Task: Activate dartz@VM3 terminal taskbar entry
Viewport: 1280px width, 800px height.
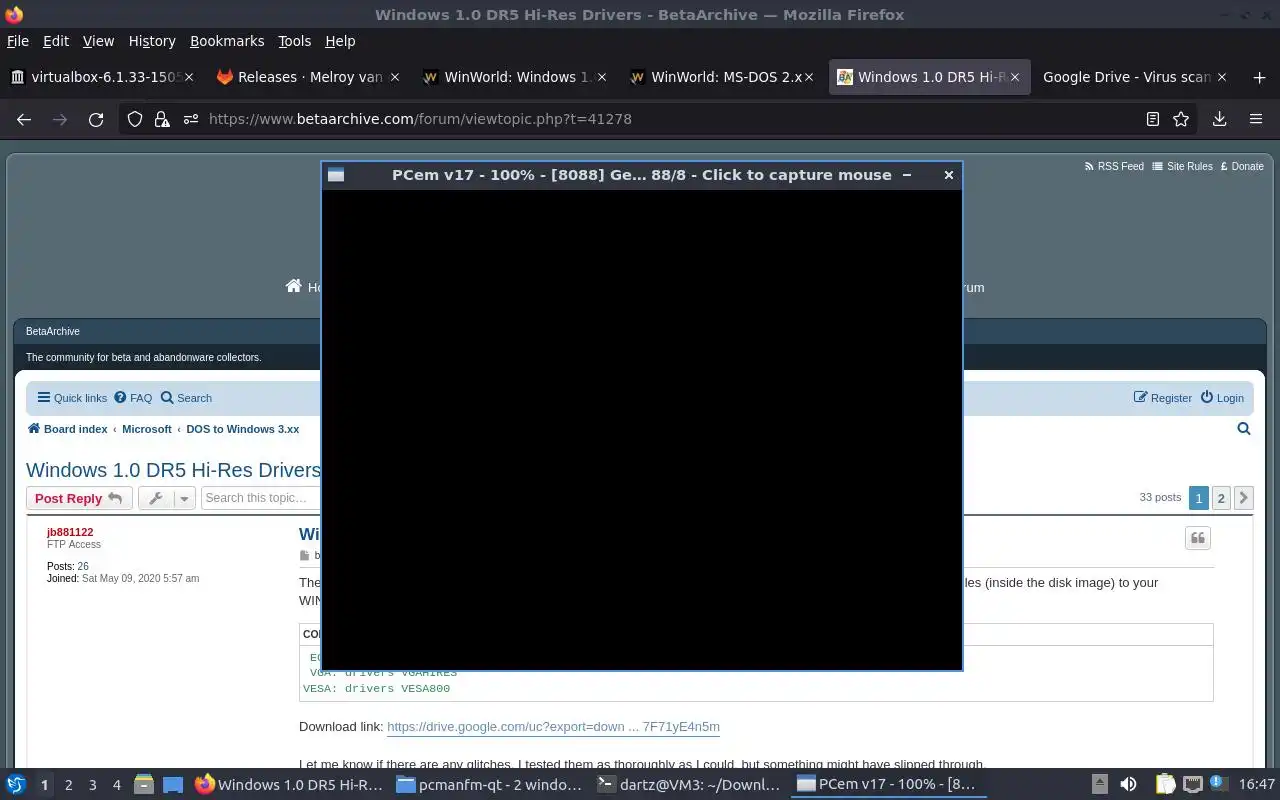Action: pyautogui.click(x=688, y=785)
